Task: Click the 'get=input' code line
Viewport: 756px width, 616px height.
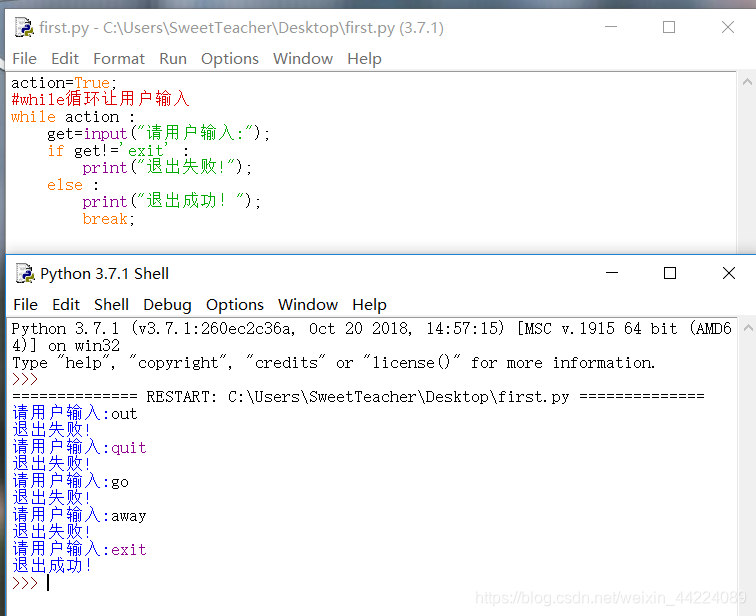Action: tap(159, 133)
